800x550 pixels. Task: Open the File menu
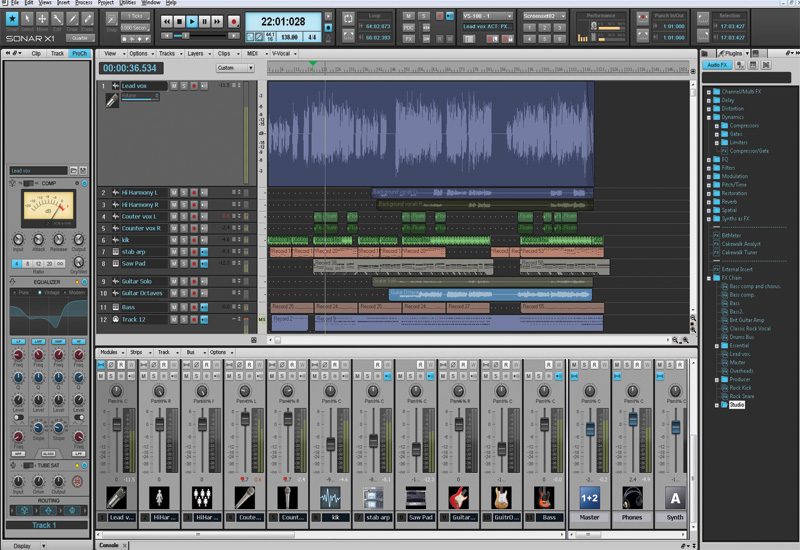pyautogui.click(x=15, y=3)
